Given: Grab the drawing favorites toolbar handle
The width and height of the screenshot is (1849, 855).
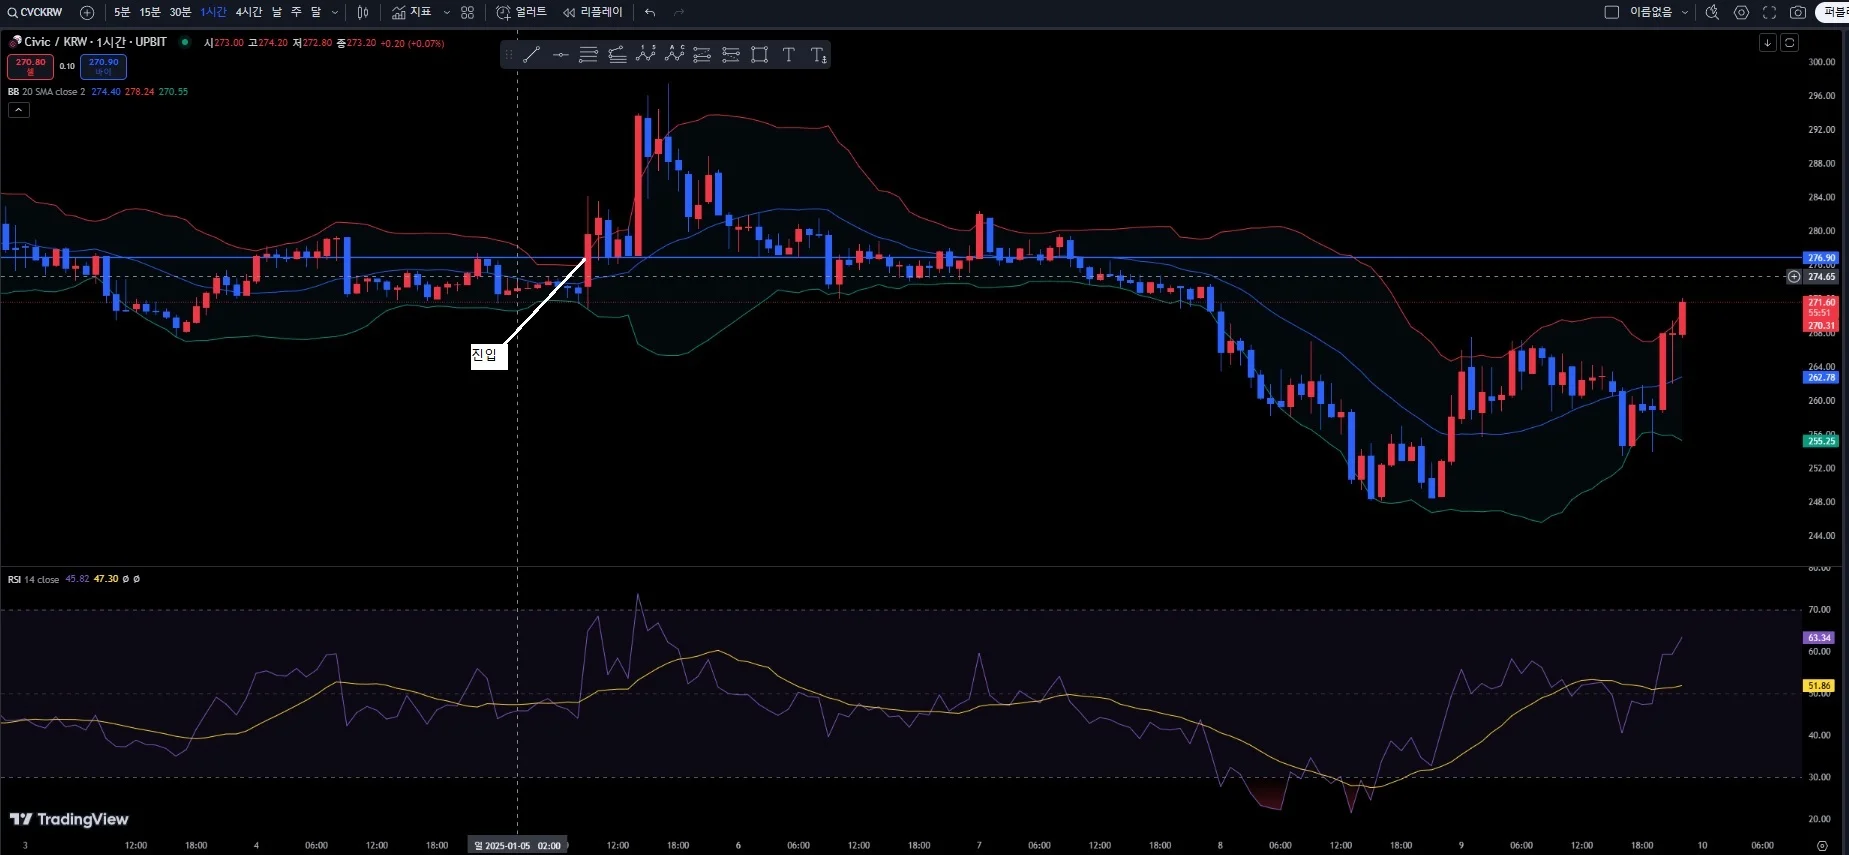Looking at the screenshot, I should [508, 55].
